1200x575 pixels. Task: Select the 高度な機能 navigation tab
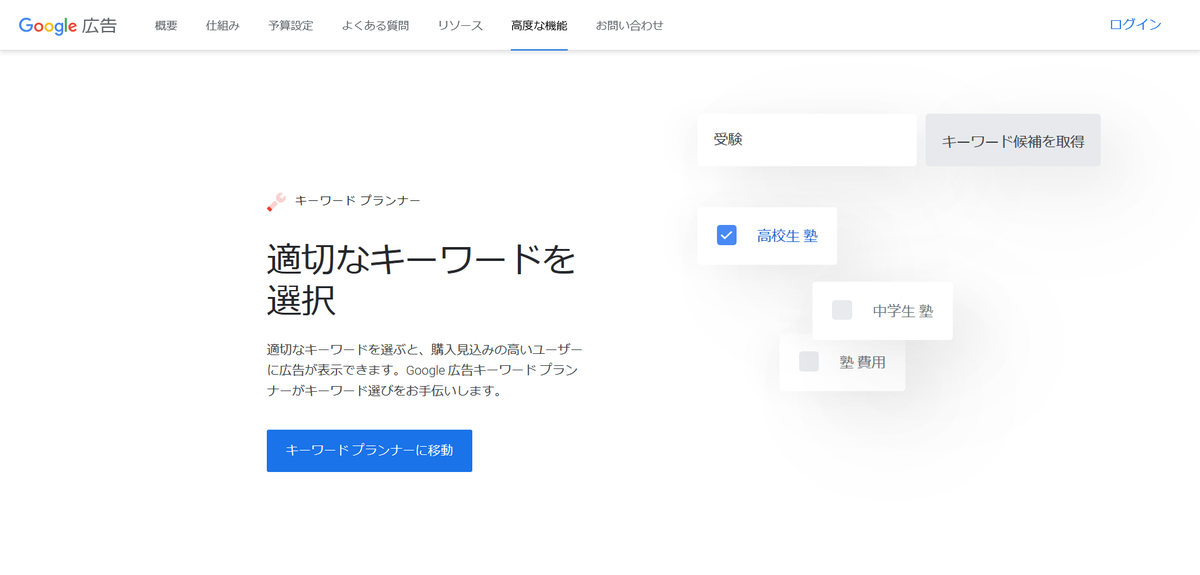539,25
